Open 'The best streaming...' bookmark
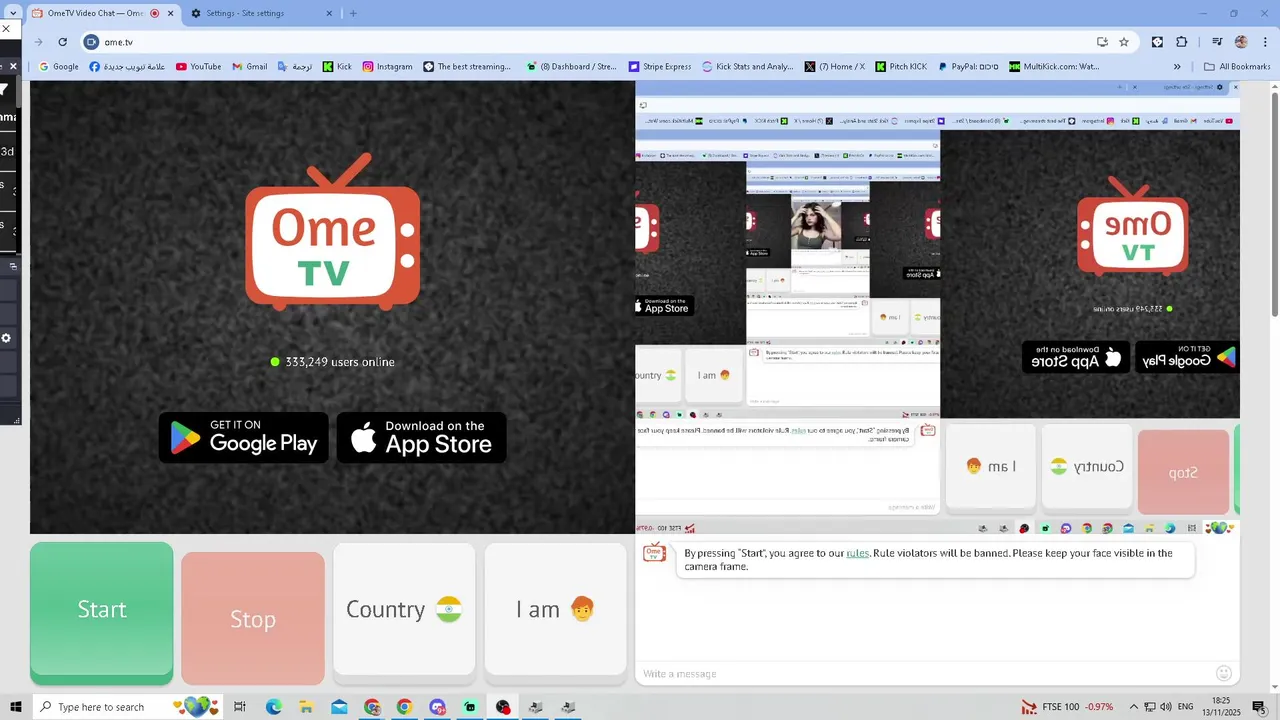Viewport: 1280px width, 720px height. click(x=467, y=67)
